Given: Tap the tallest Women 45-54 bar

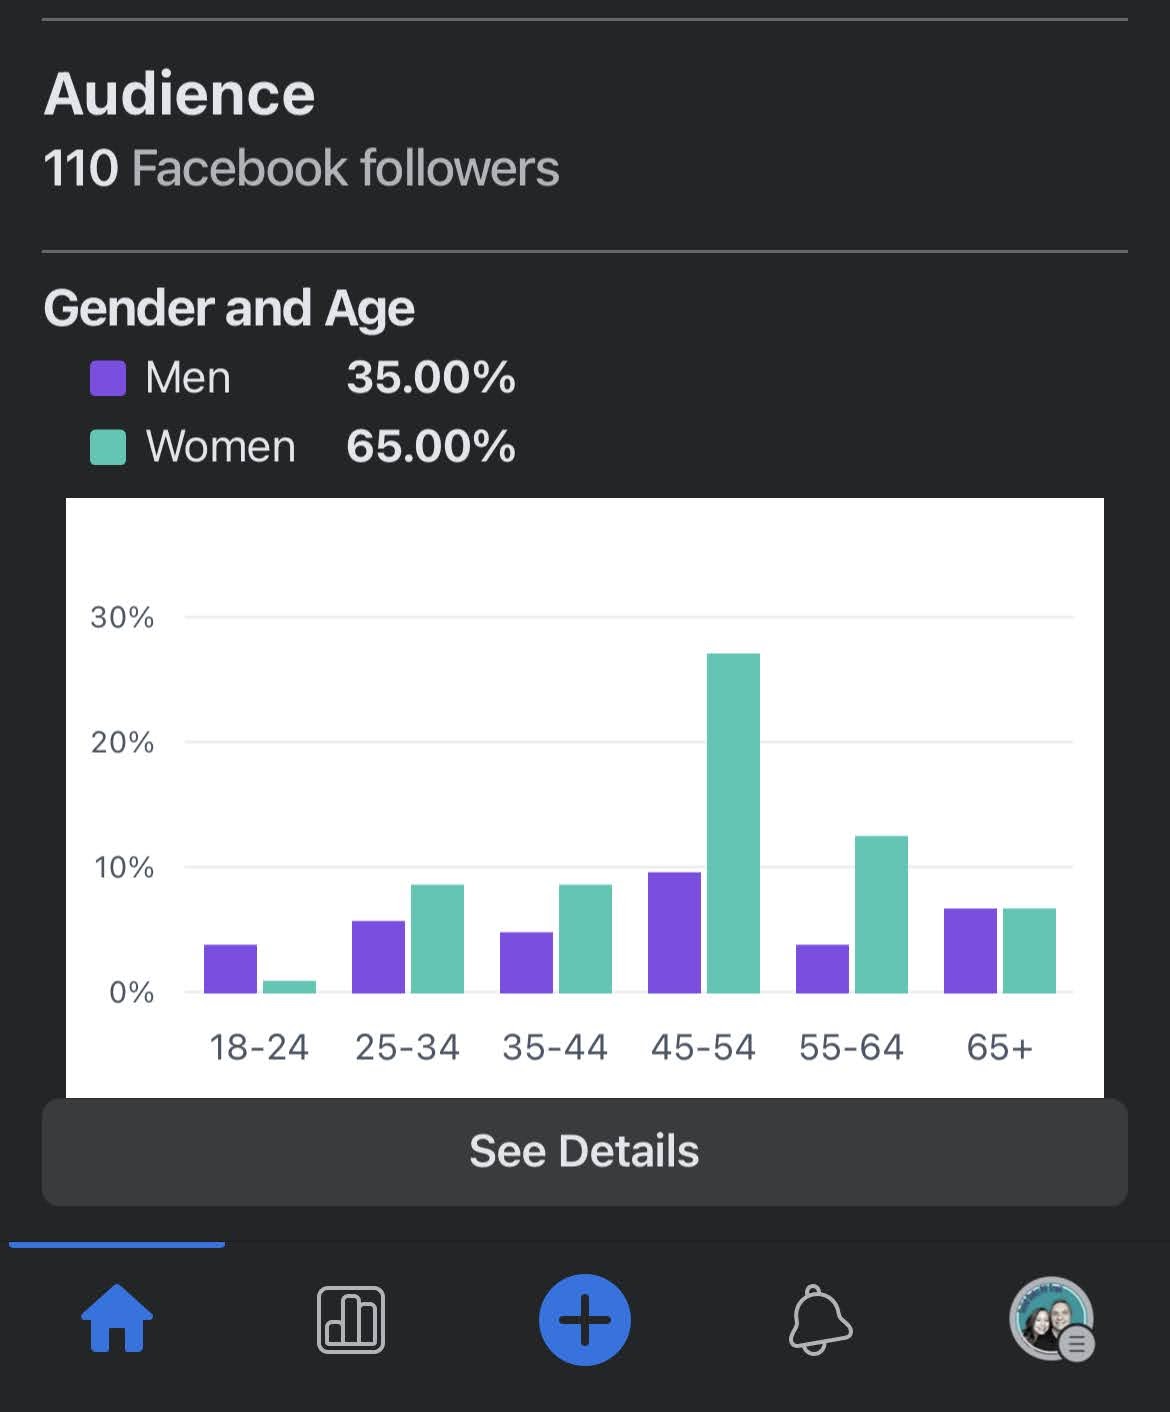Looking at the screenshot, I should pyautogui.click(x=733, y=822).
